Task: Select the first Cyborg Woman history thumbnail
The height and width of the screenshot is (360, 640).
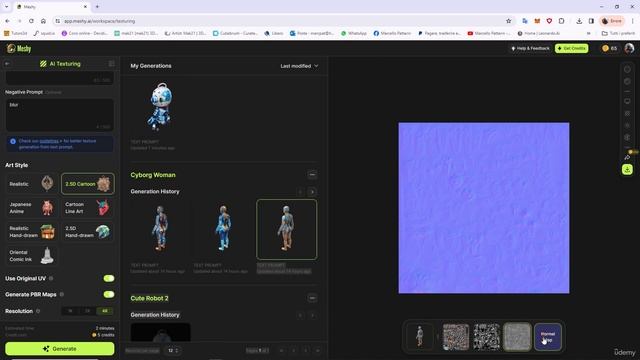Action: 160,229
